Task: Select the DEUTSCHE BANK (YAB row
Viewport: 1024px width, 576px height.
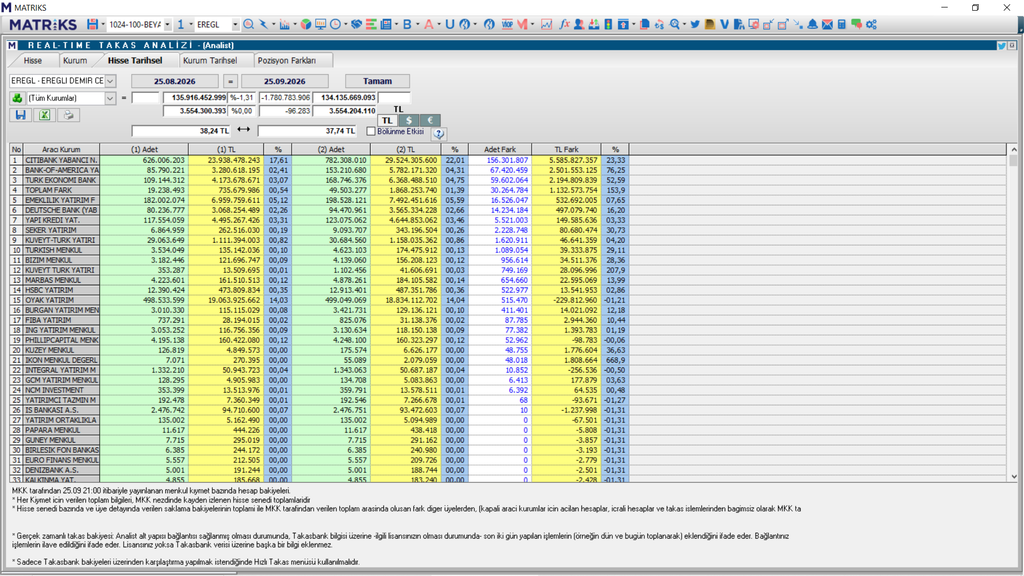Action: (319, 210)
